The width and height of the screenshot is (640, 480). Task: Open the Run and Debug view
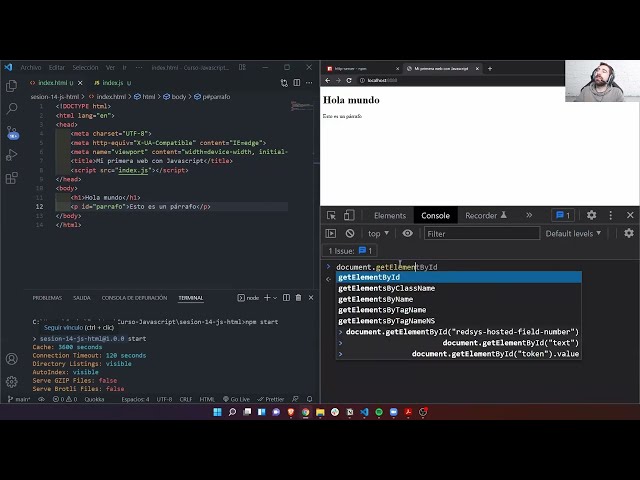point(11,155)
